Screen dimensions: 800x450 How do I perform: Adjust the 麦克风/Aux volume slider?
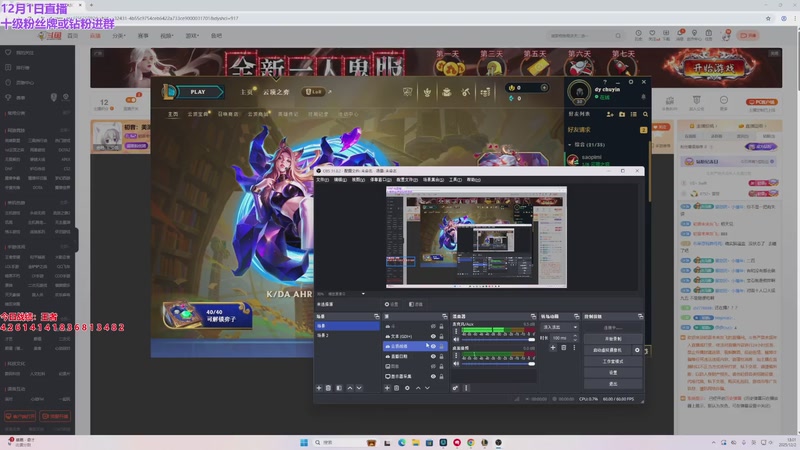tap(498, 339)
